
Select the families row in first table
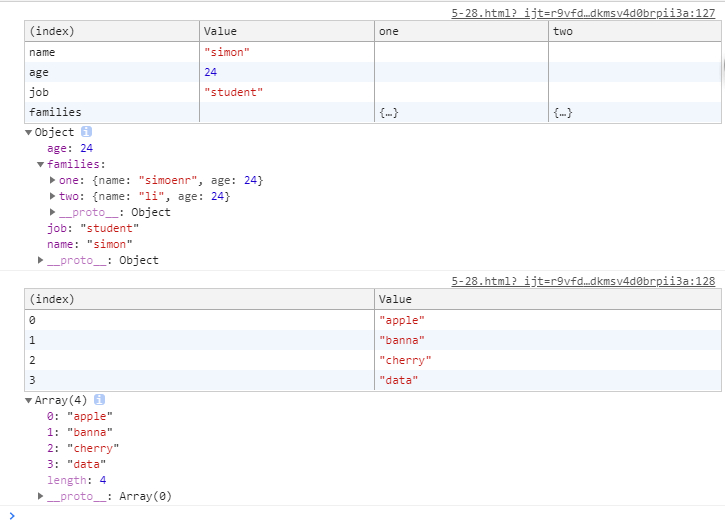tap(373, 112)
